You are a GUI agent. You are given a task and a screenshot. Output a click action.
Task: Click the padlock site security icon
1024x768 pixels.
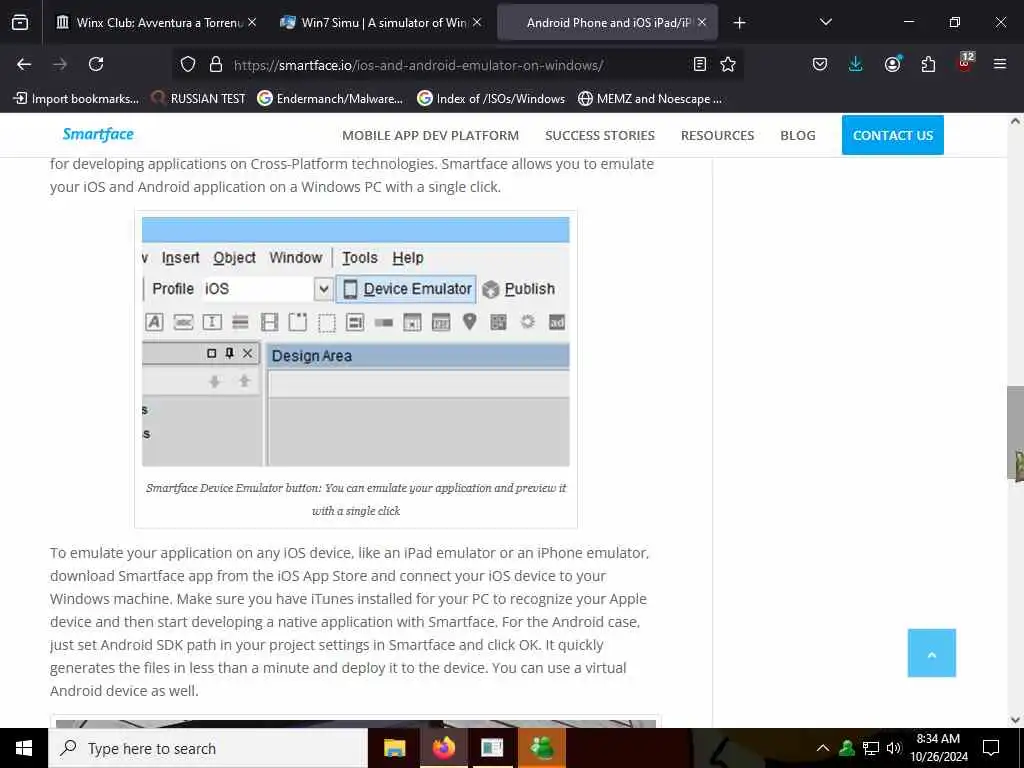[216, 64]
